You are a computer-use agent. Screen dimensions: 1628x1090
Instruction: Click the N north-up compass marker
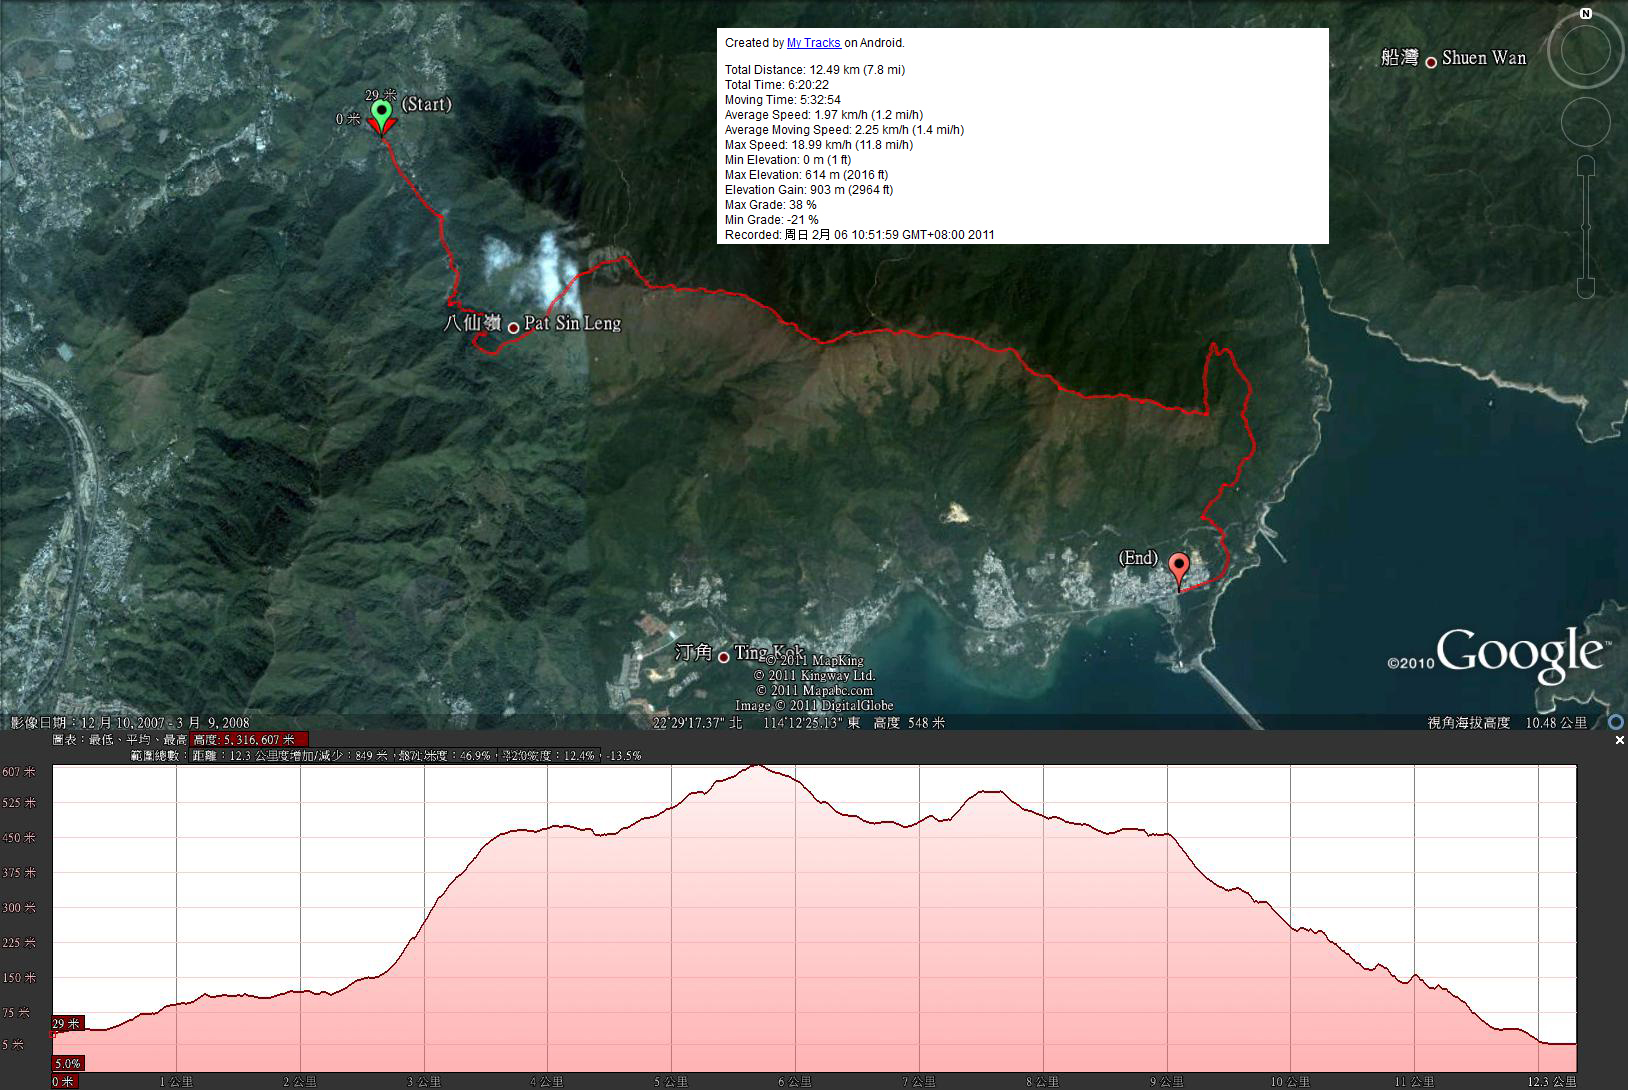click(1586, 13)
